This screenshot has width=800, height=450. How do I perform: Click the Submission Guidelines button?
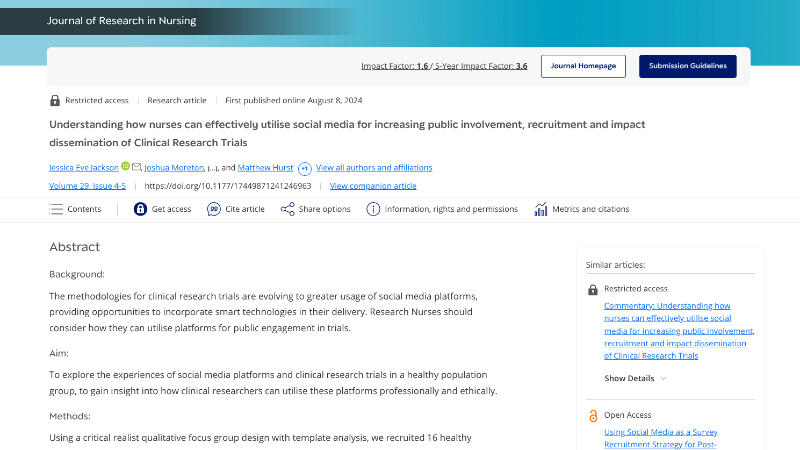(687, 66)
